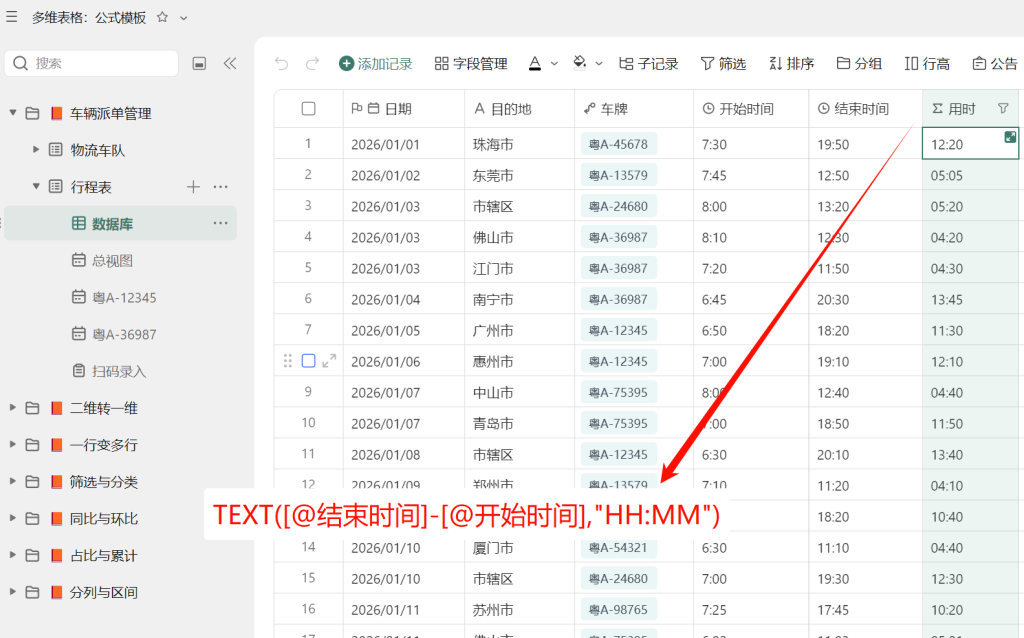Click the font color A icon
This screenshot has height=638, width=1024.
535,63
